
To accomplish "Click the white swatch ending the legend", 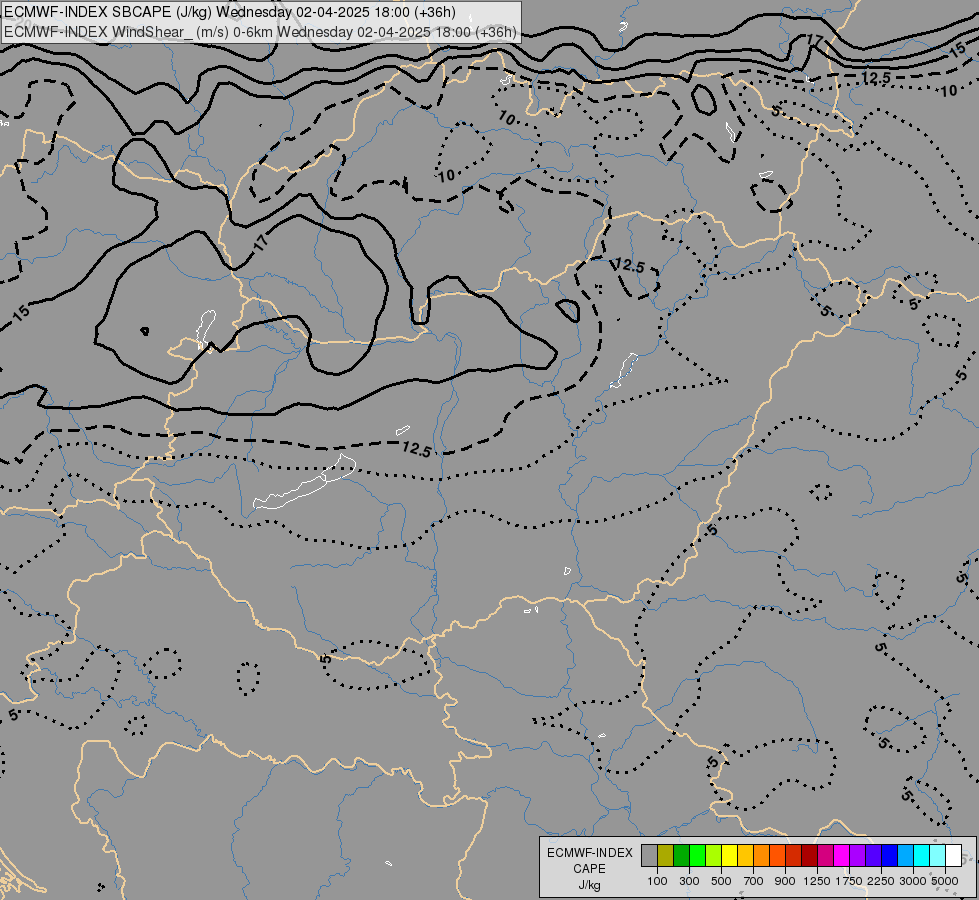I will tap(953, 856).
